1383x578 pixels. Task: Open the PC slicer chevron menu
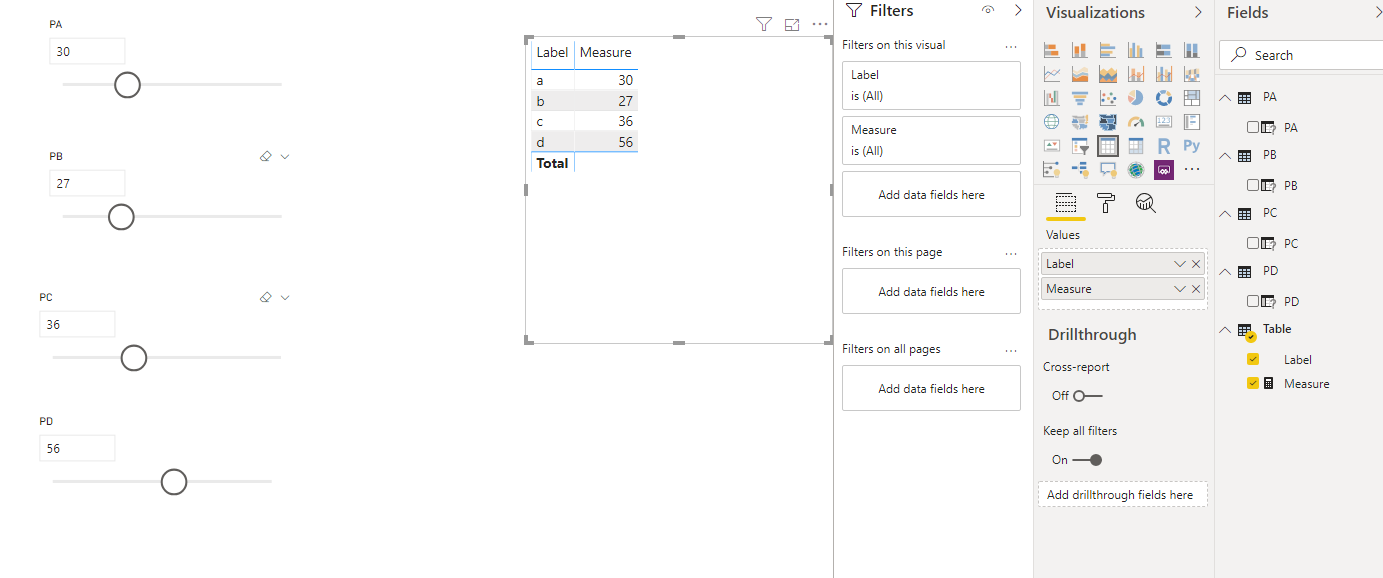[x=285, y=297]
